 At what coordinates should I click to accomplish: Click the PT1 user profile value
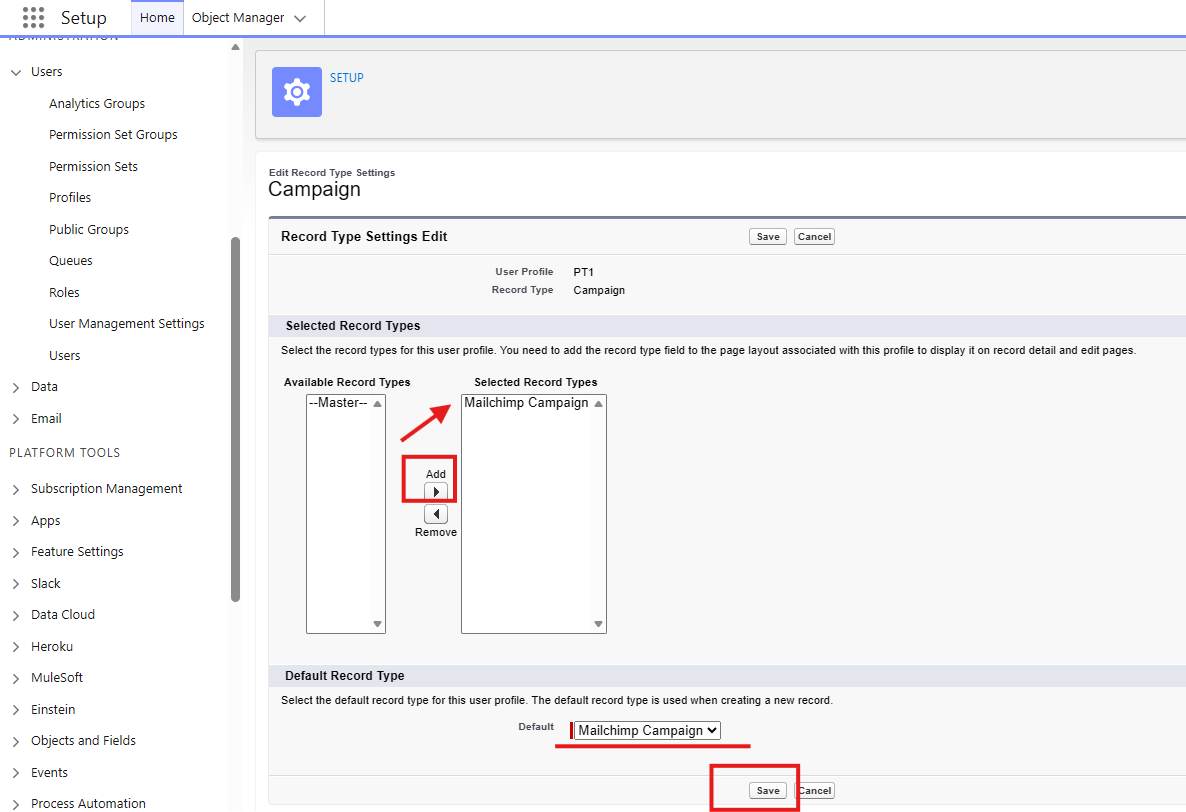pos(583,272)
